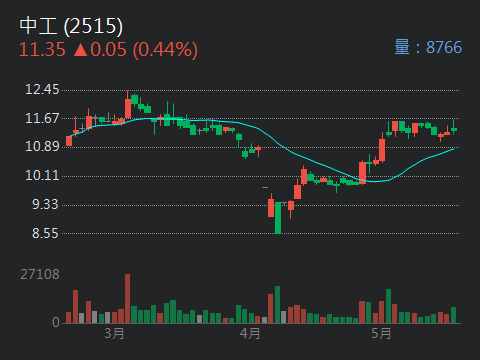
Task: Click the volume label 量：8766
Action: pyautogui.click(x=428, y=47)
